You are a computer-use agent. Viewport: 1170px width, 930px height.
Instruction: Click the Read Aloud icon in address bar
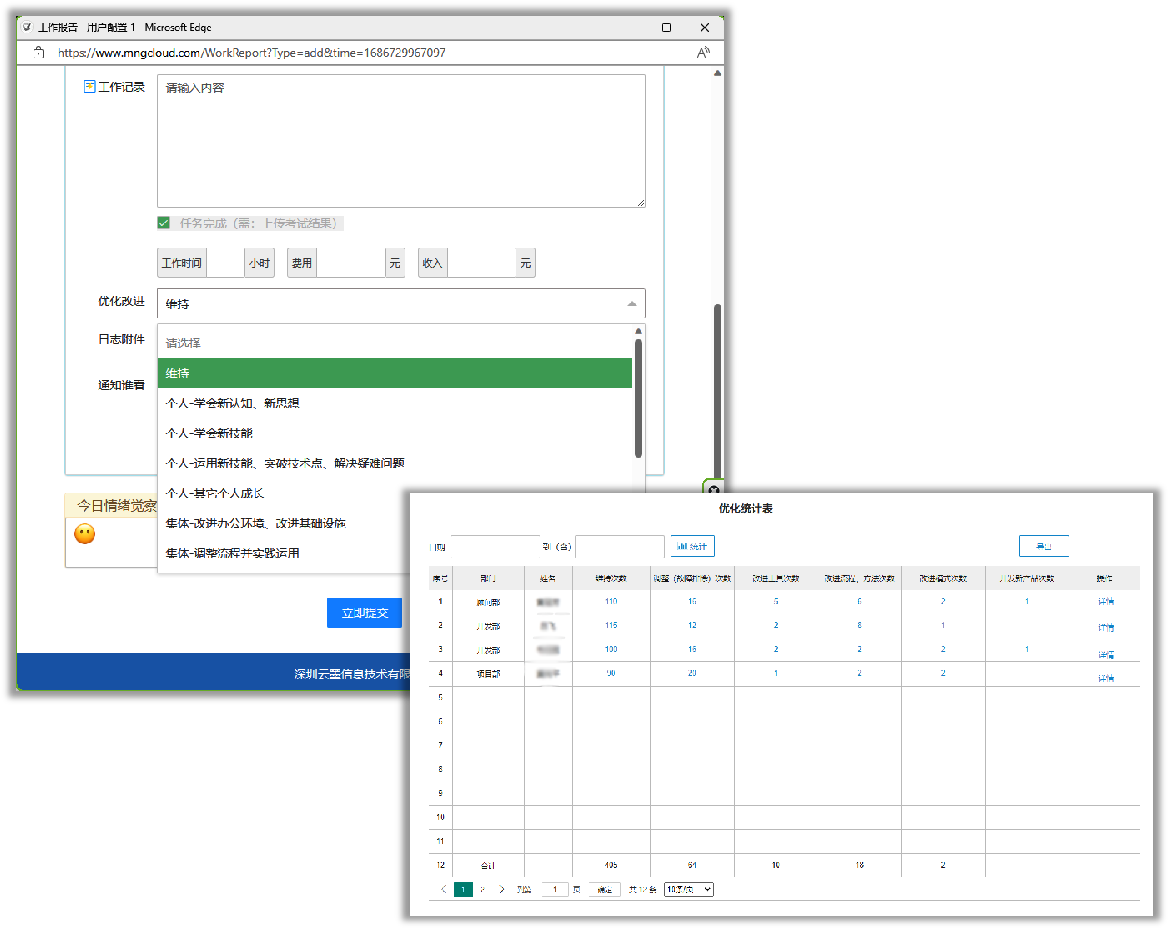tap(703, 52)
